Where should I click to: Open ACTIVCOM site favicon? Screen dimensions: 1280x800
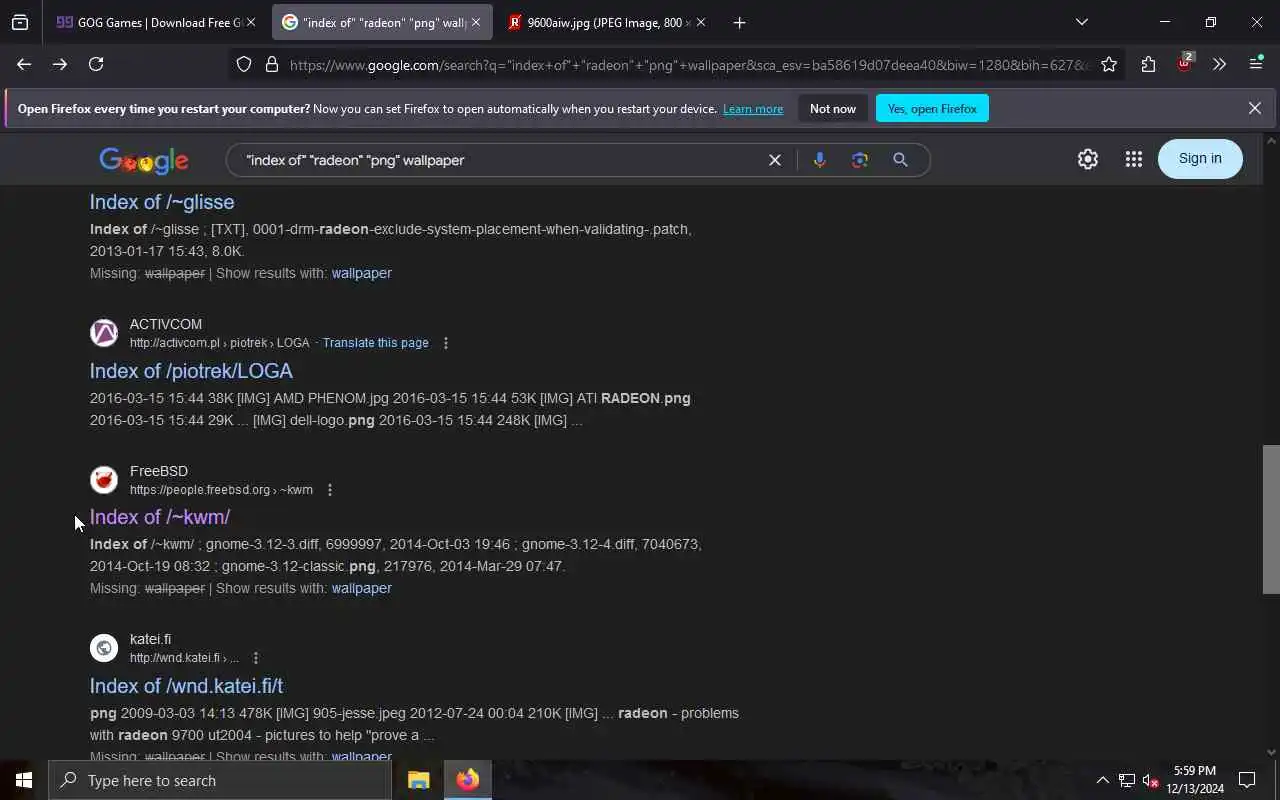tap(104, 333)
